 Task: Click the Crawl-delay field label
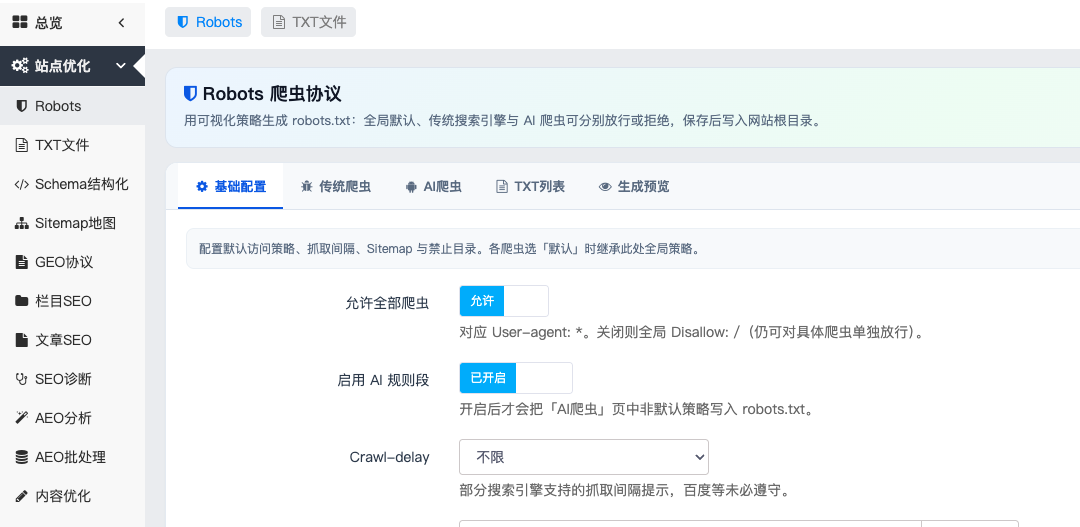(389, 457)
